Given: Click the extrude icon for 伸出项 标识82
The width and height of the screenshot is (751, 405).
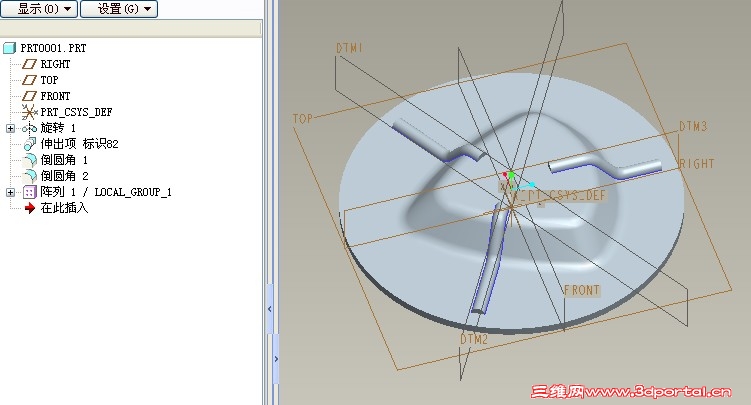Looking at the screenshot, I should pos(30,144).
